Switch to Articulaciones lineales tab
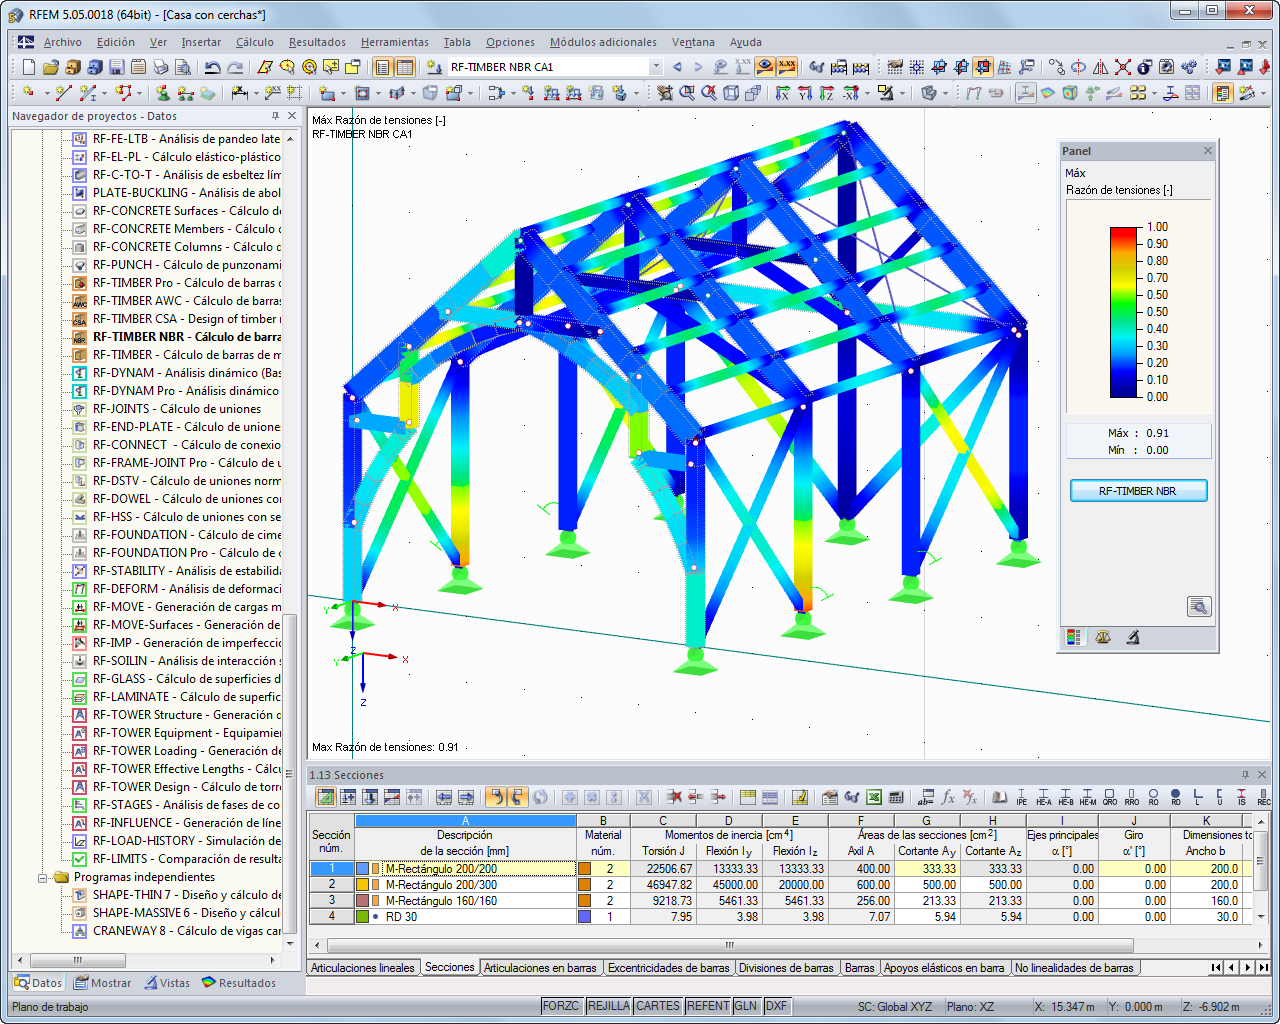This screenshot has width=1280, height=1024. click(x=363, y=968)
